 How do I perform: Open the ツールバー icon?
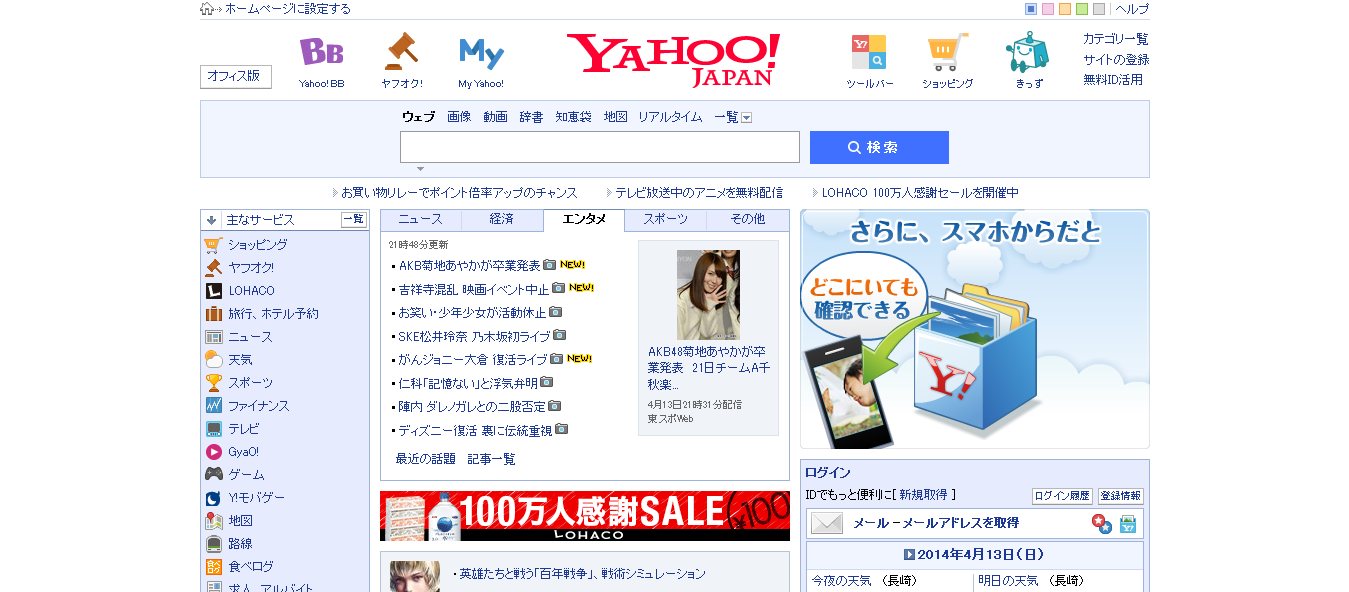pos(869,51)
